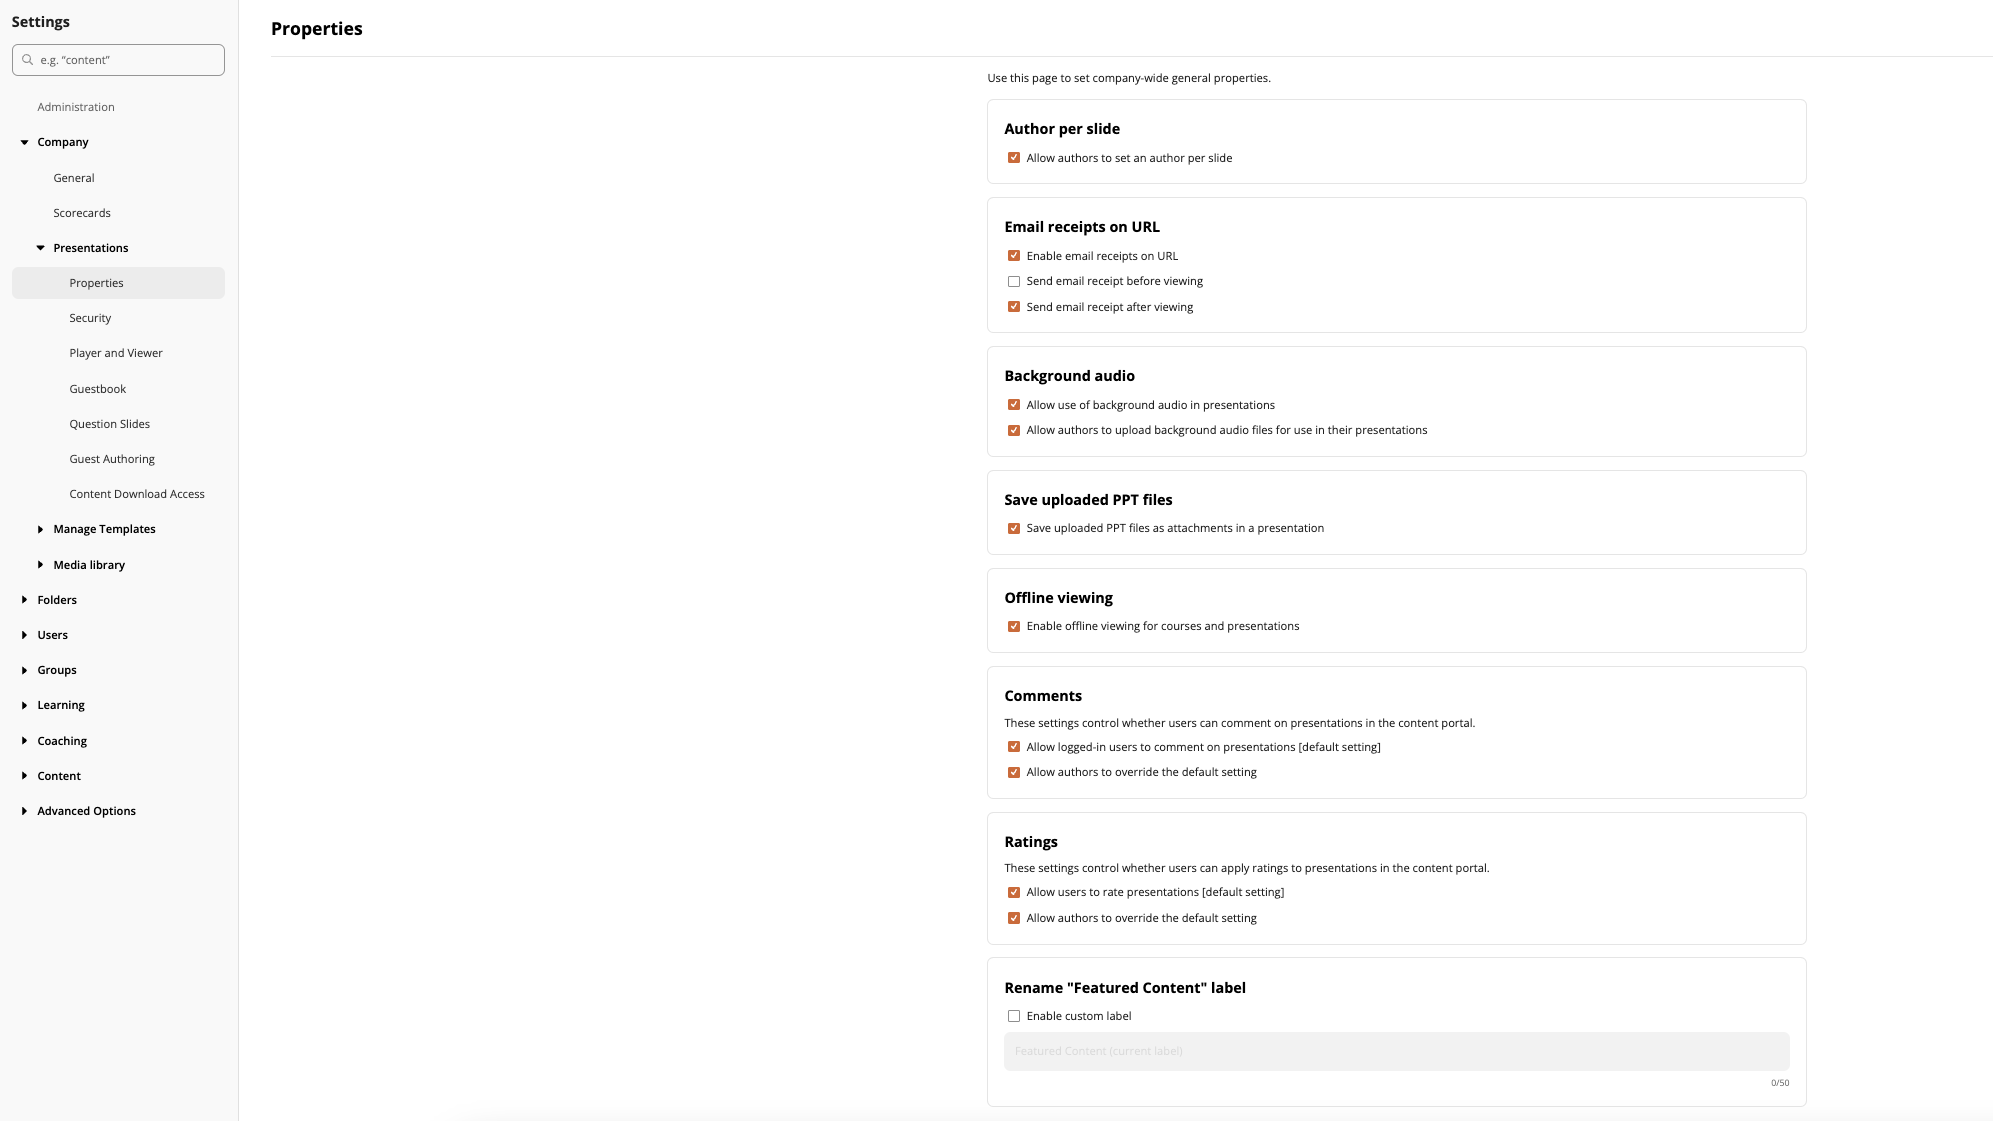Uncheck saving uploaded PPT files as attachments
The image size is (1993, 1121).
point(1013,528)
